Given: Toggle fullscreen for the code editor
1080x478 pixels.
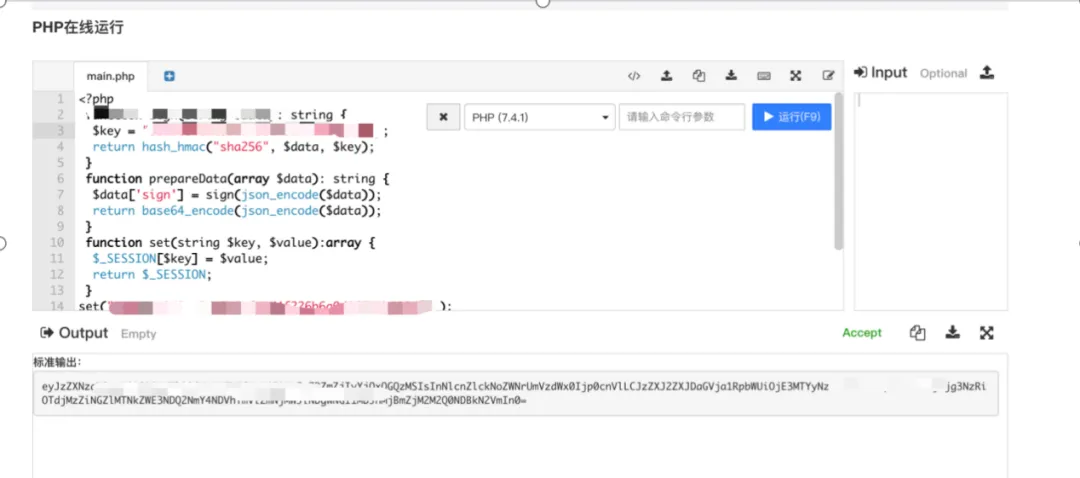Looking at the screenshot, I should 796,76.
